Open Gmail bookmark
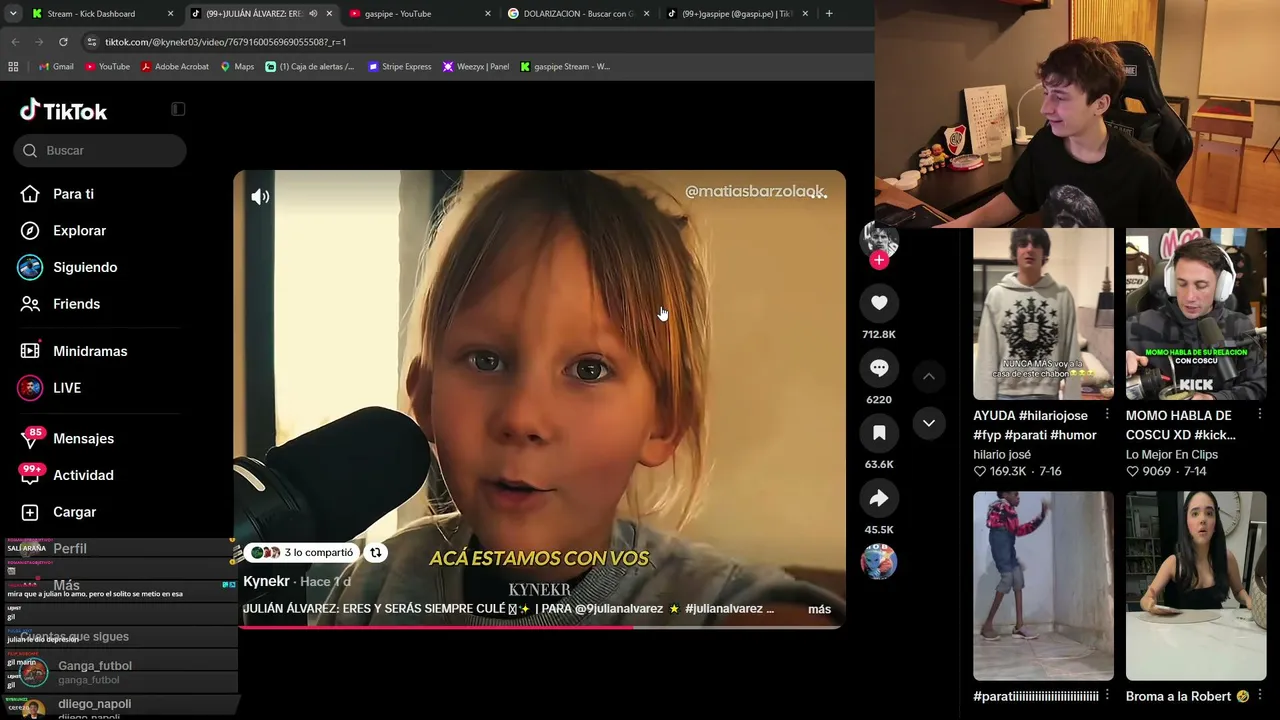 [56, 67]
